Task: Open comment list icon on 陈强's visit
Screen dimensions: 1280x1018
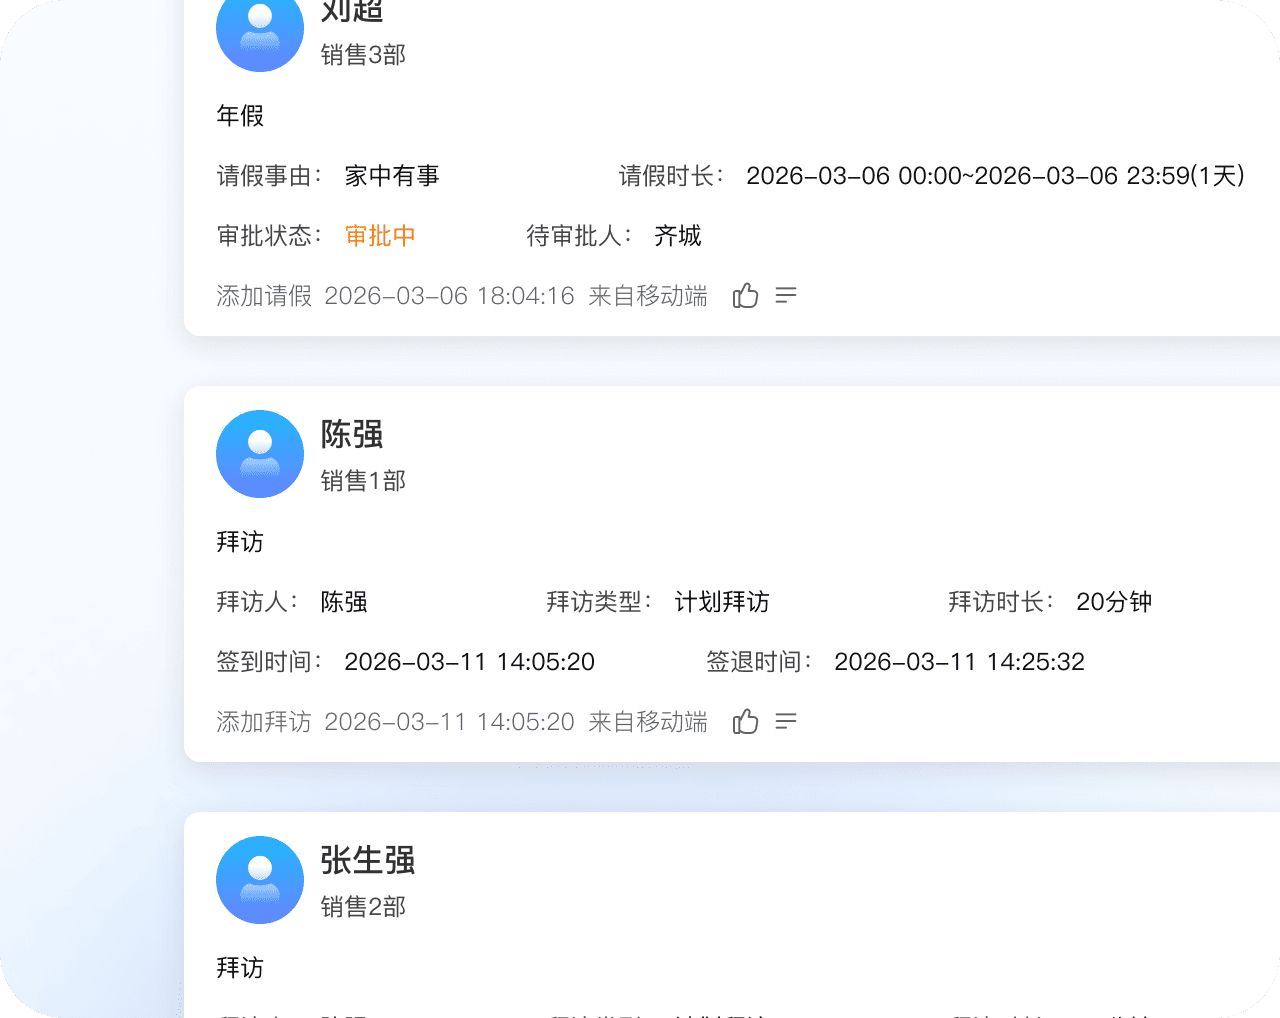Action: (786, 722)
